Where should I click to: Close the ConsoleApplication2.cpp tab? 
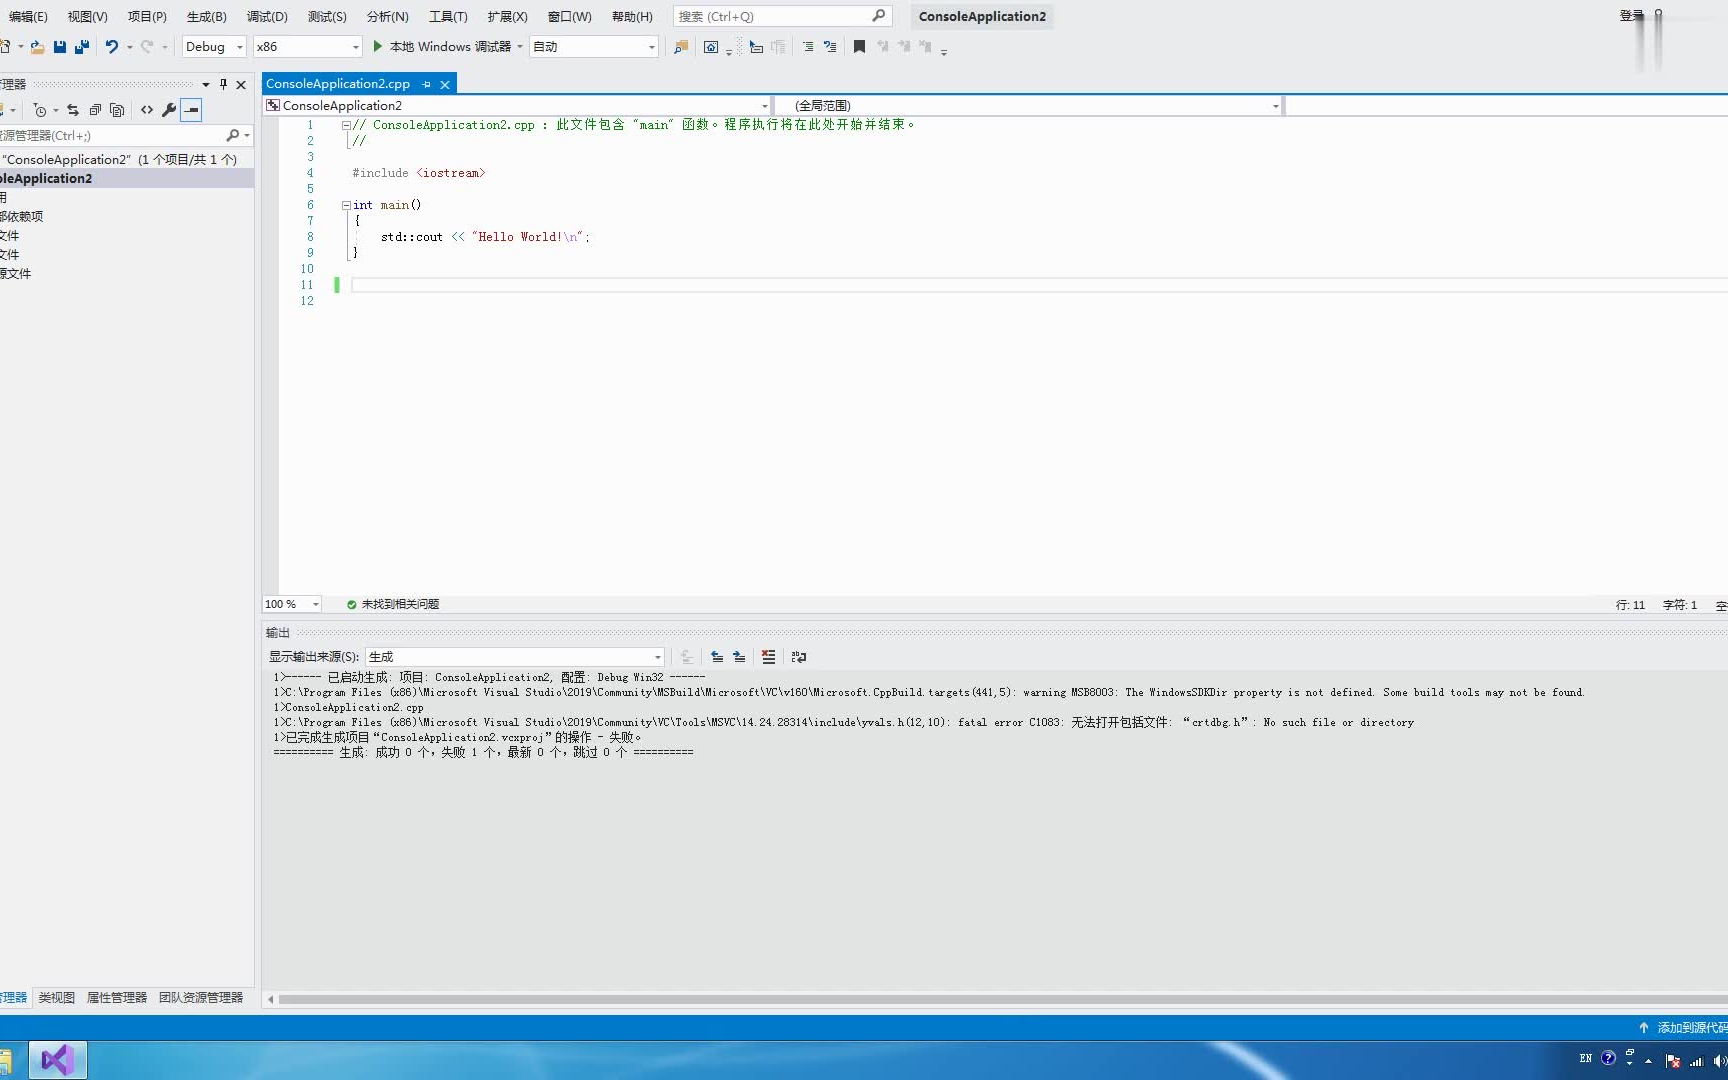pos(445,85)
